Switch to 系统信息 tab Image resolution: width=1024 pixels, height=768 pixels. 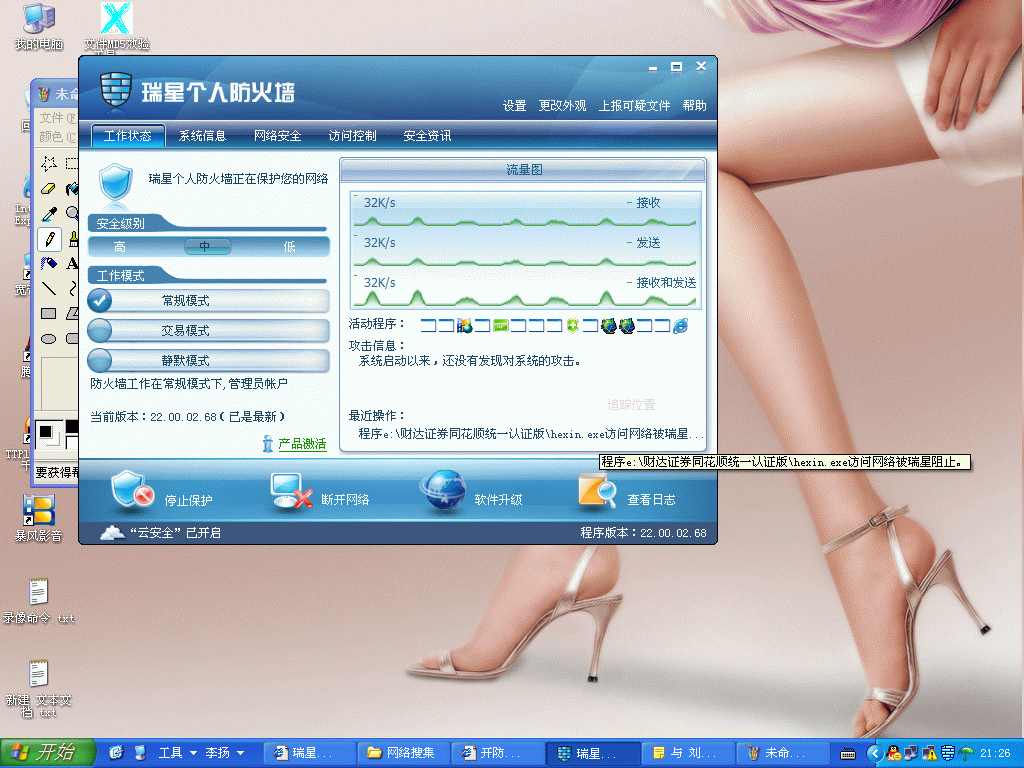[202, 136]
